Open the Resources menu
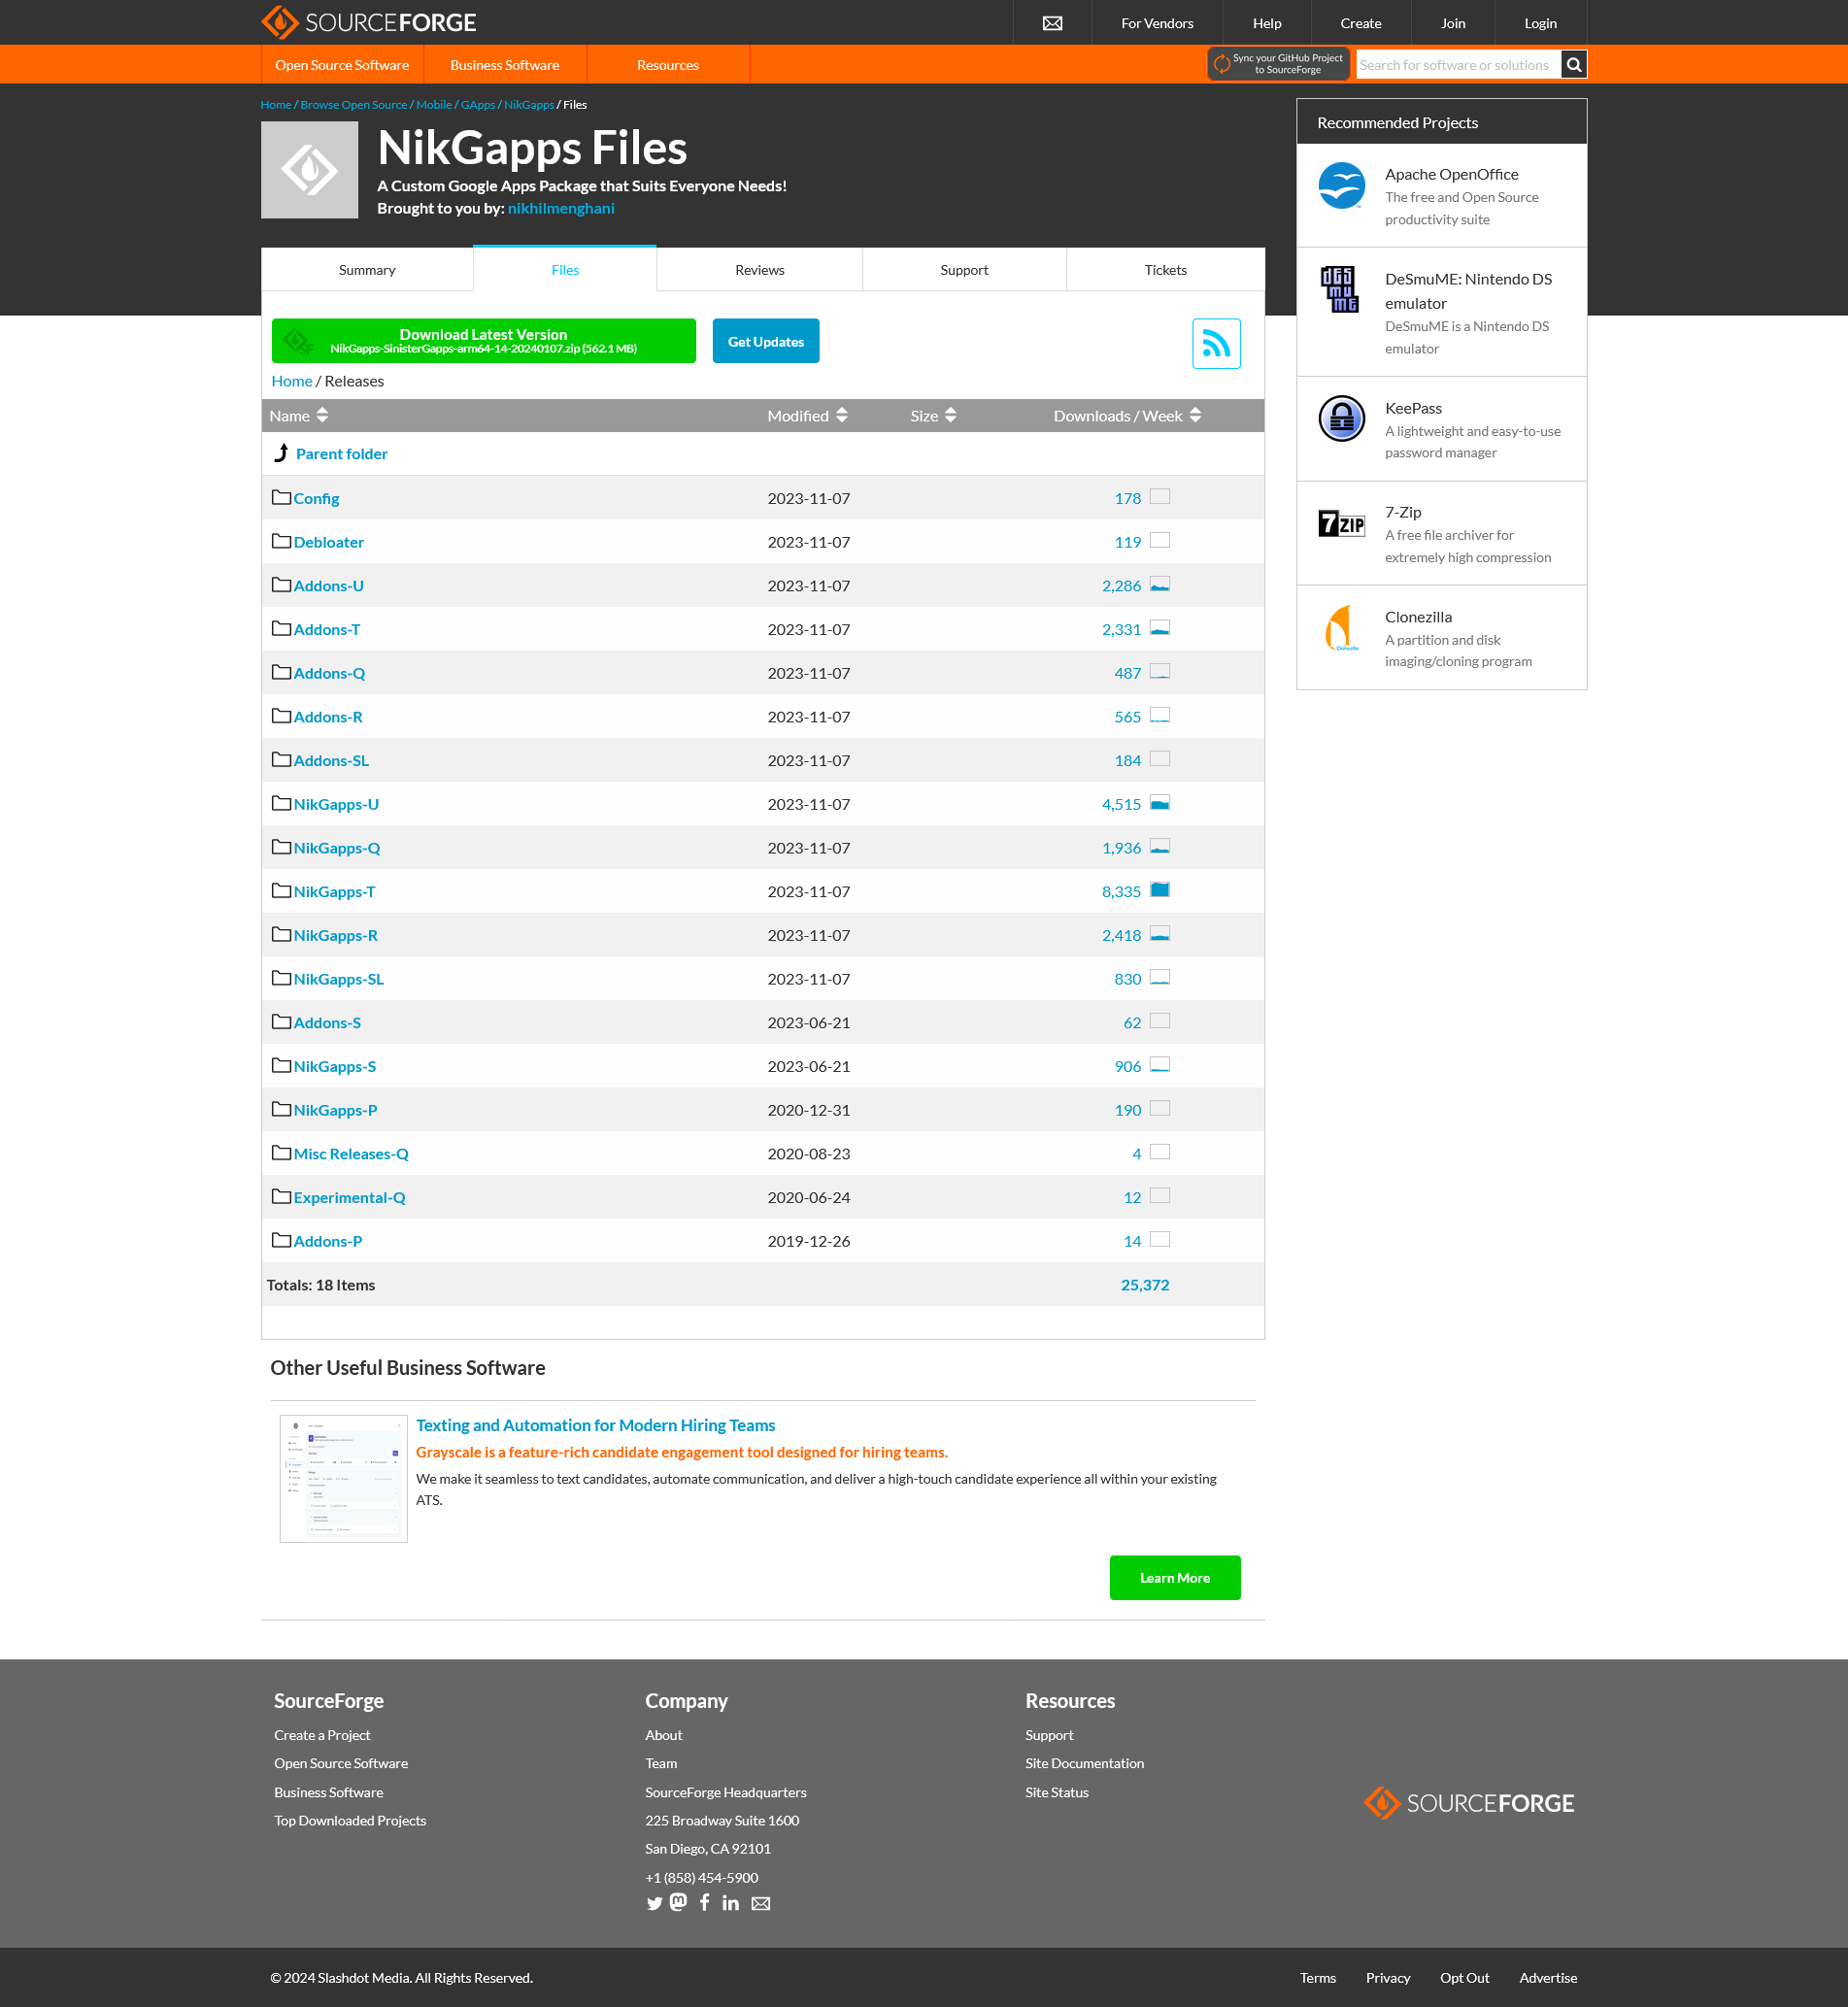This screenshot has height=2007, width=1848. [x=668, y=65]
